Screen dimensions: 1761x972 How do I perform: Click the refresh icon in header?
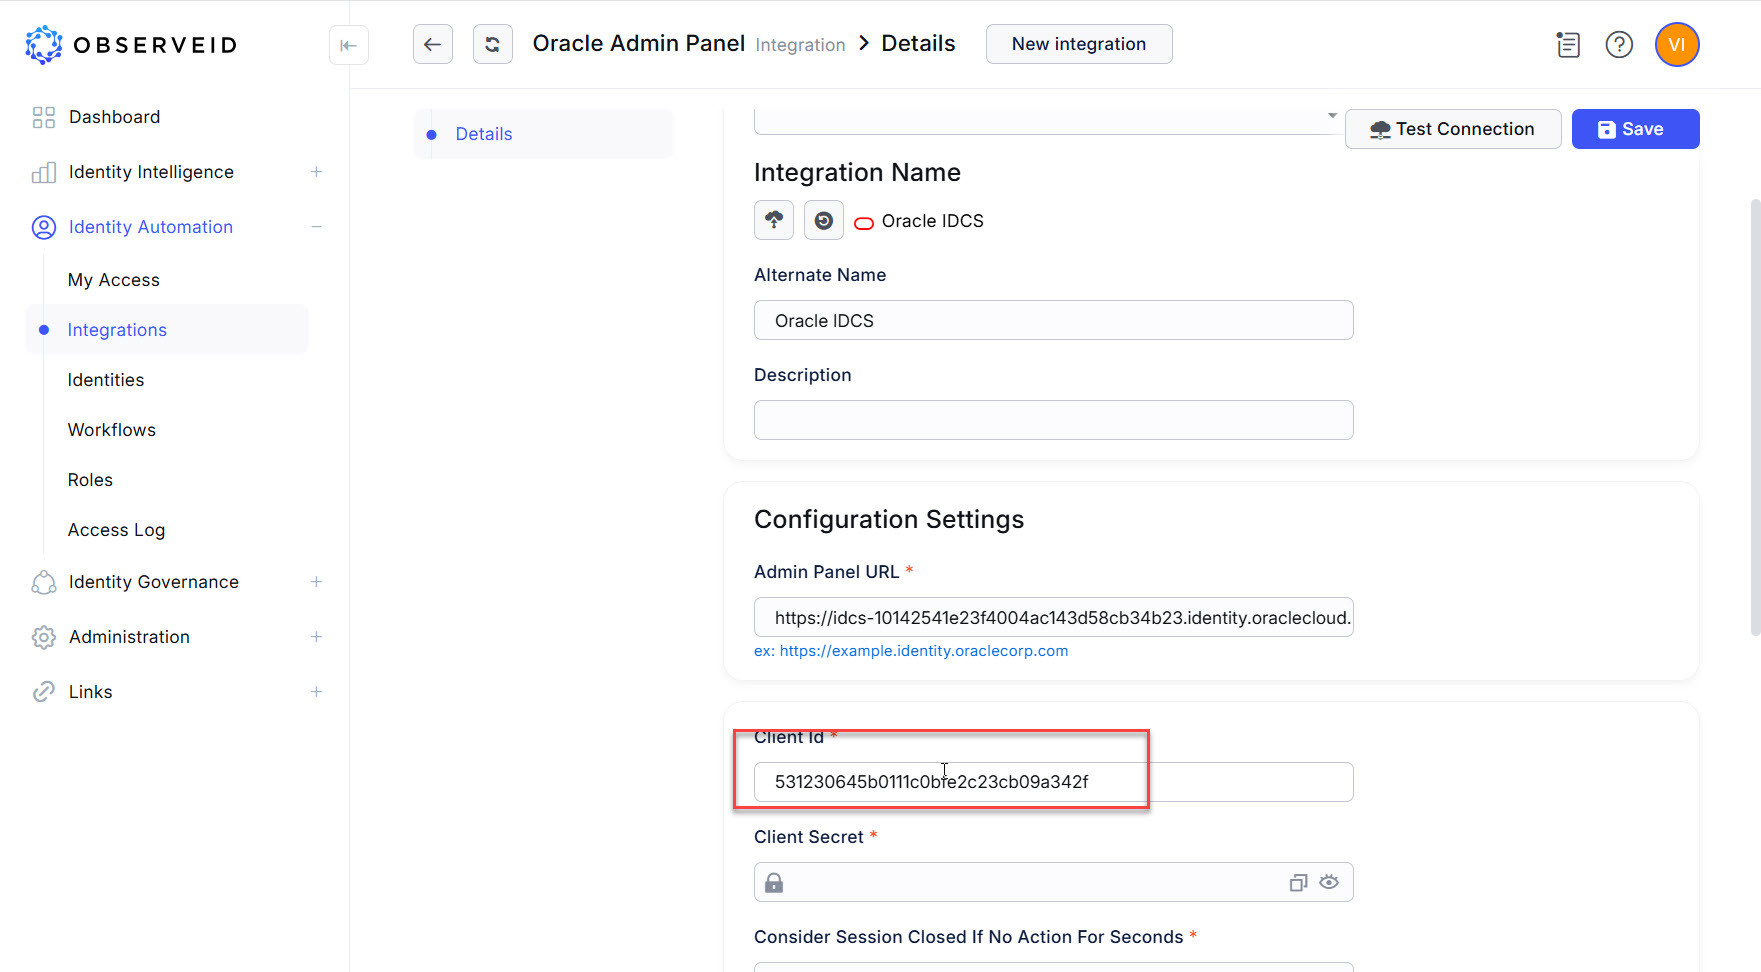pos(492,44)
